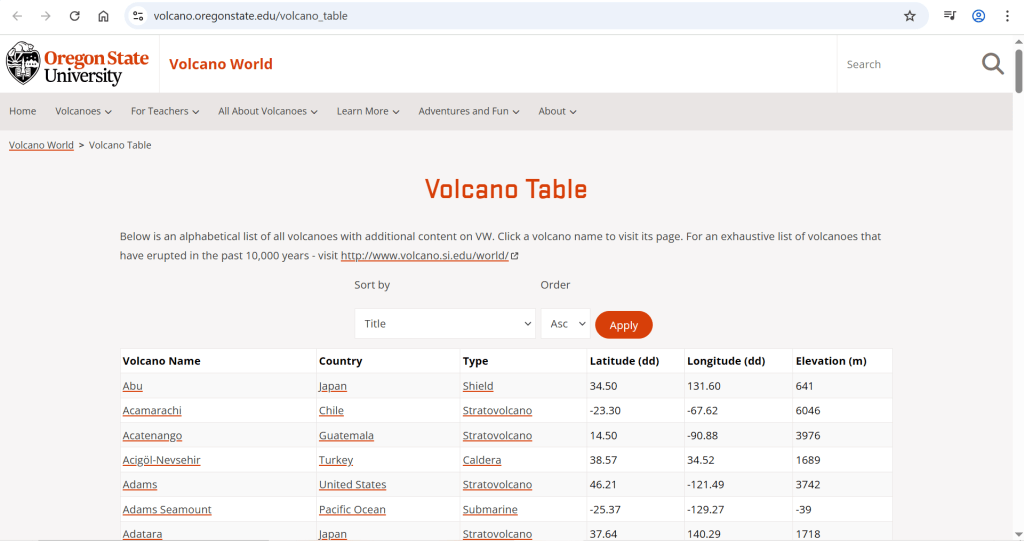Go to browser home icon
Viewport: 1024px width, 541px height.
point(104,16)
